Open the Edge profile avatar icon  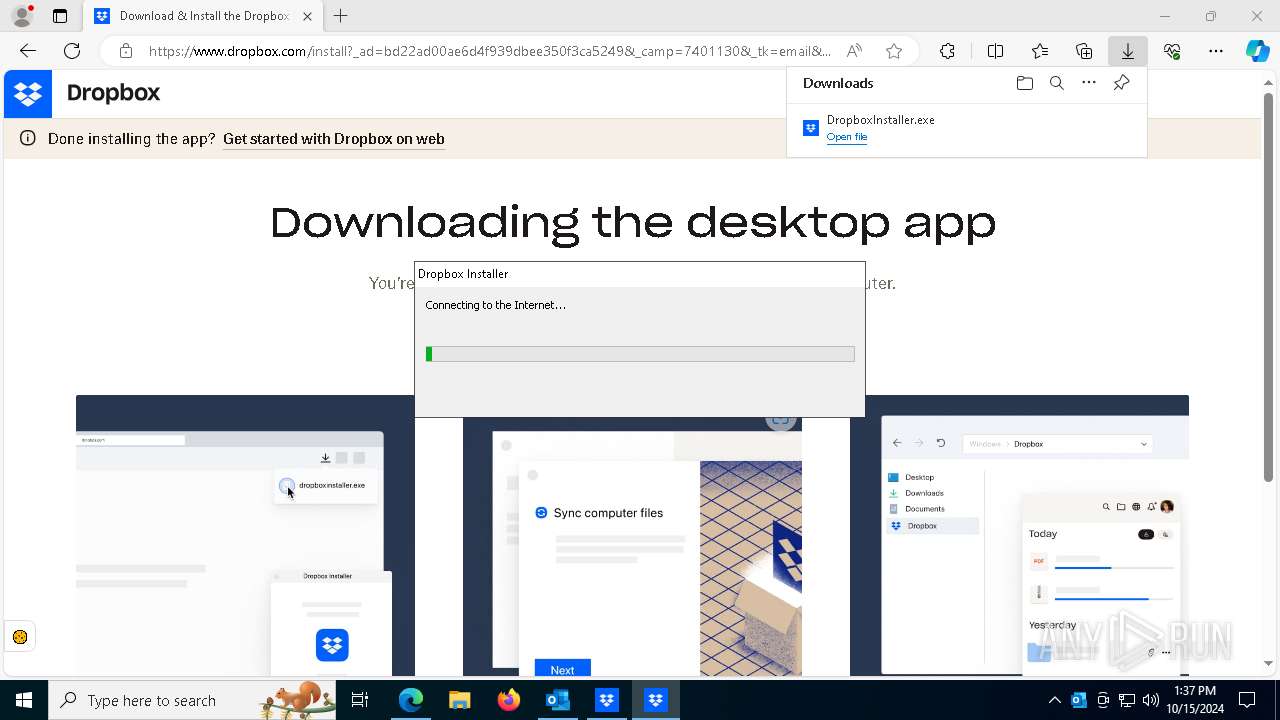click(22, 16)
